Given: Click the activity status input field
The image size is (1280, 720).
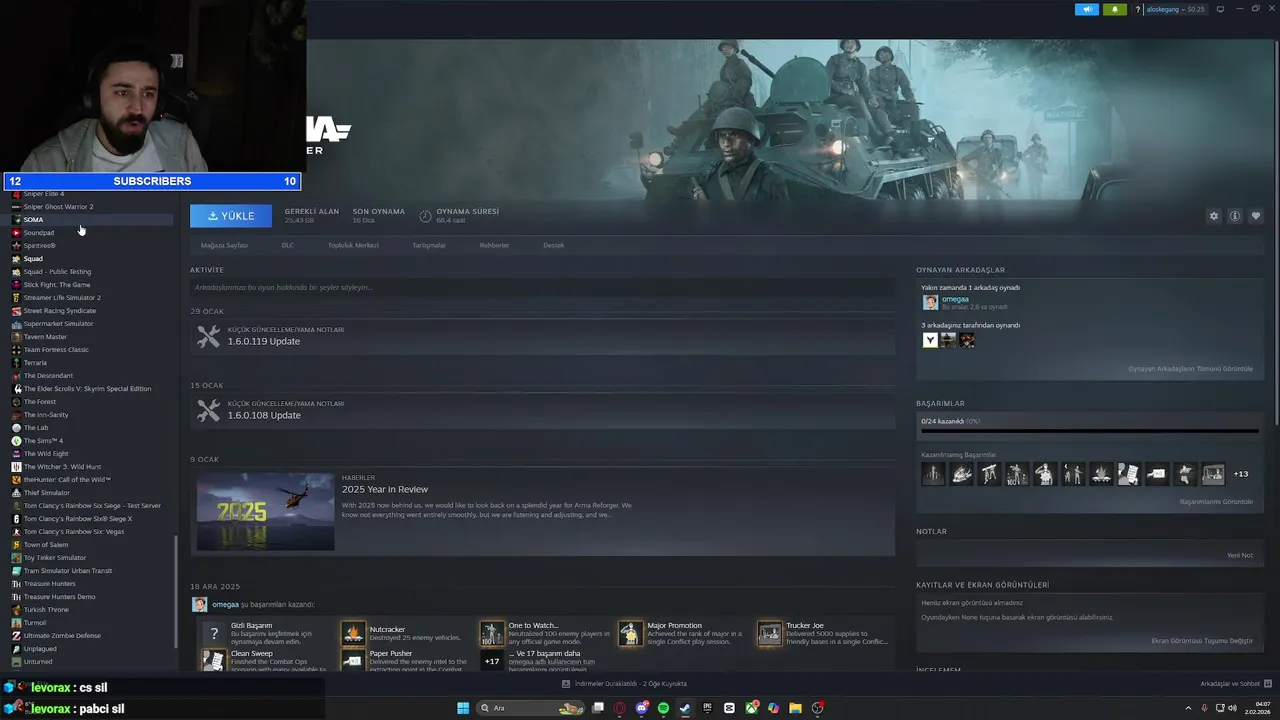Looking at the screenshot, I should click(x=542, y=287).
